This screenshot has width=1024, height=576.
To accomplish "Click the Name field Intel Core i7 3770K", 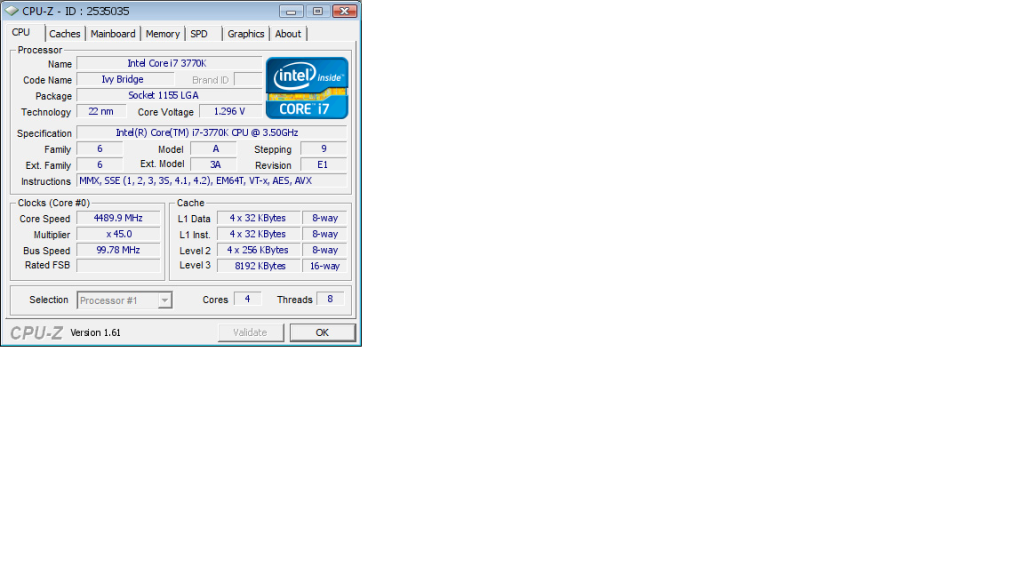I will click(169, 63).
